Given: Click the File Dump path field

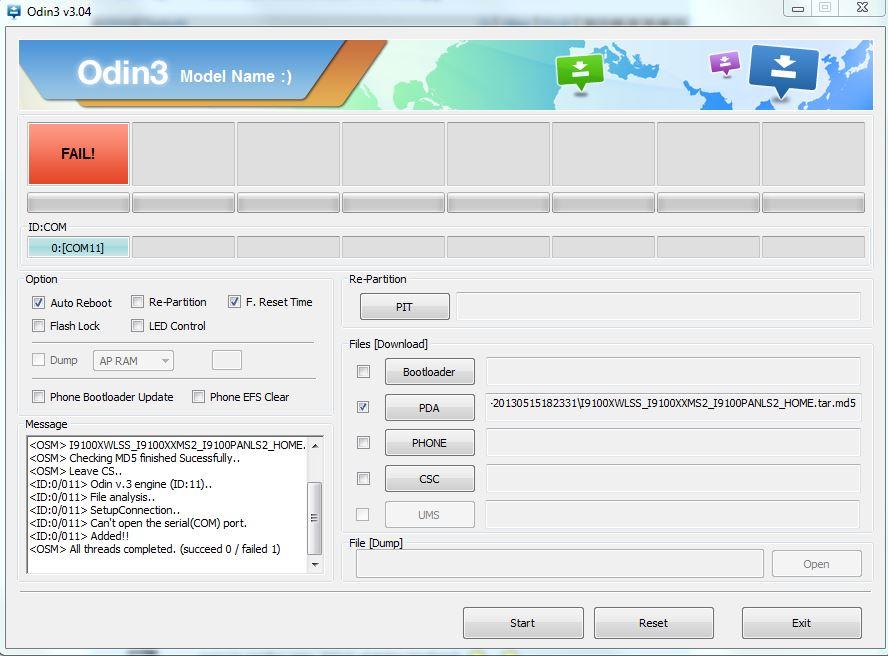Looking at the screenshot, I should coord(560,564).
